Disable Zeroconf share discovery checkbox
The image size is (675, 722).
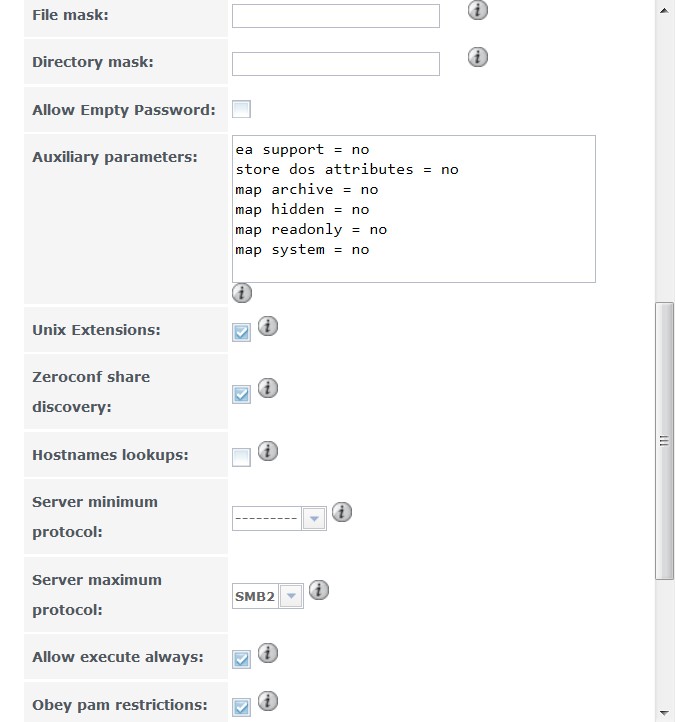[241, 394]
